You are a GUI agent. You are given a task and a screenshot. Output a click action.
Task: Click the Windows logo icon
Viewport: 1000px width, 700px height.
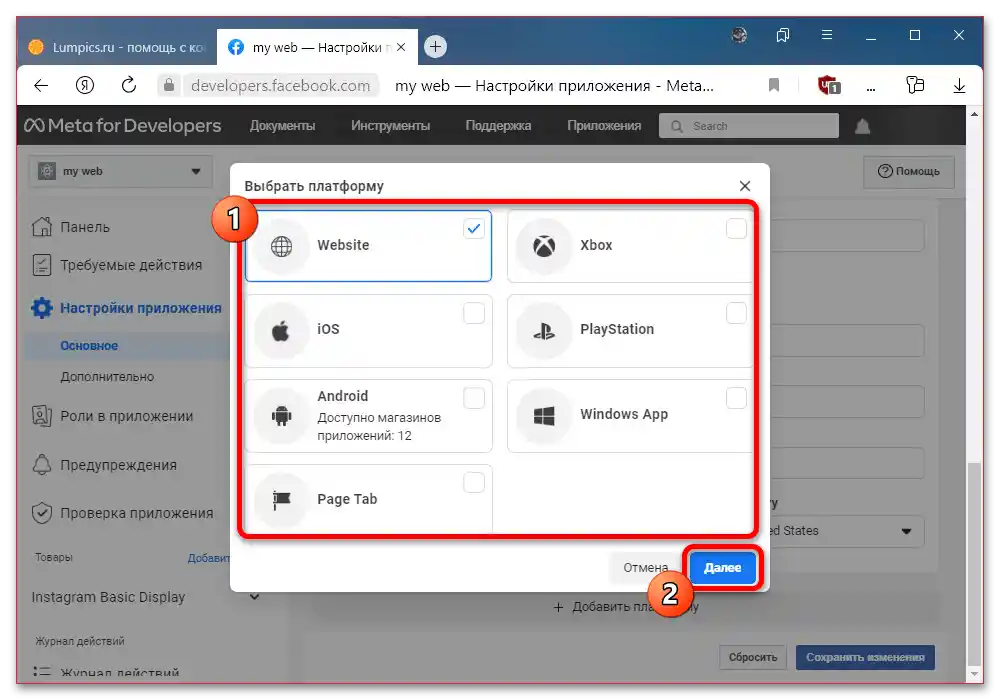coord(544,416)
